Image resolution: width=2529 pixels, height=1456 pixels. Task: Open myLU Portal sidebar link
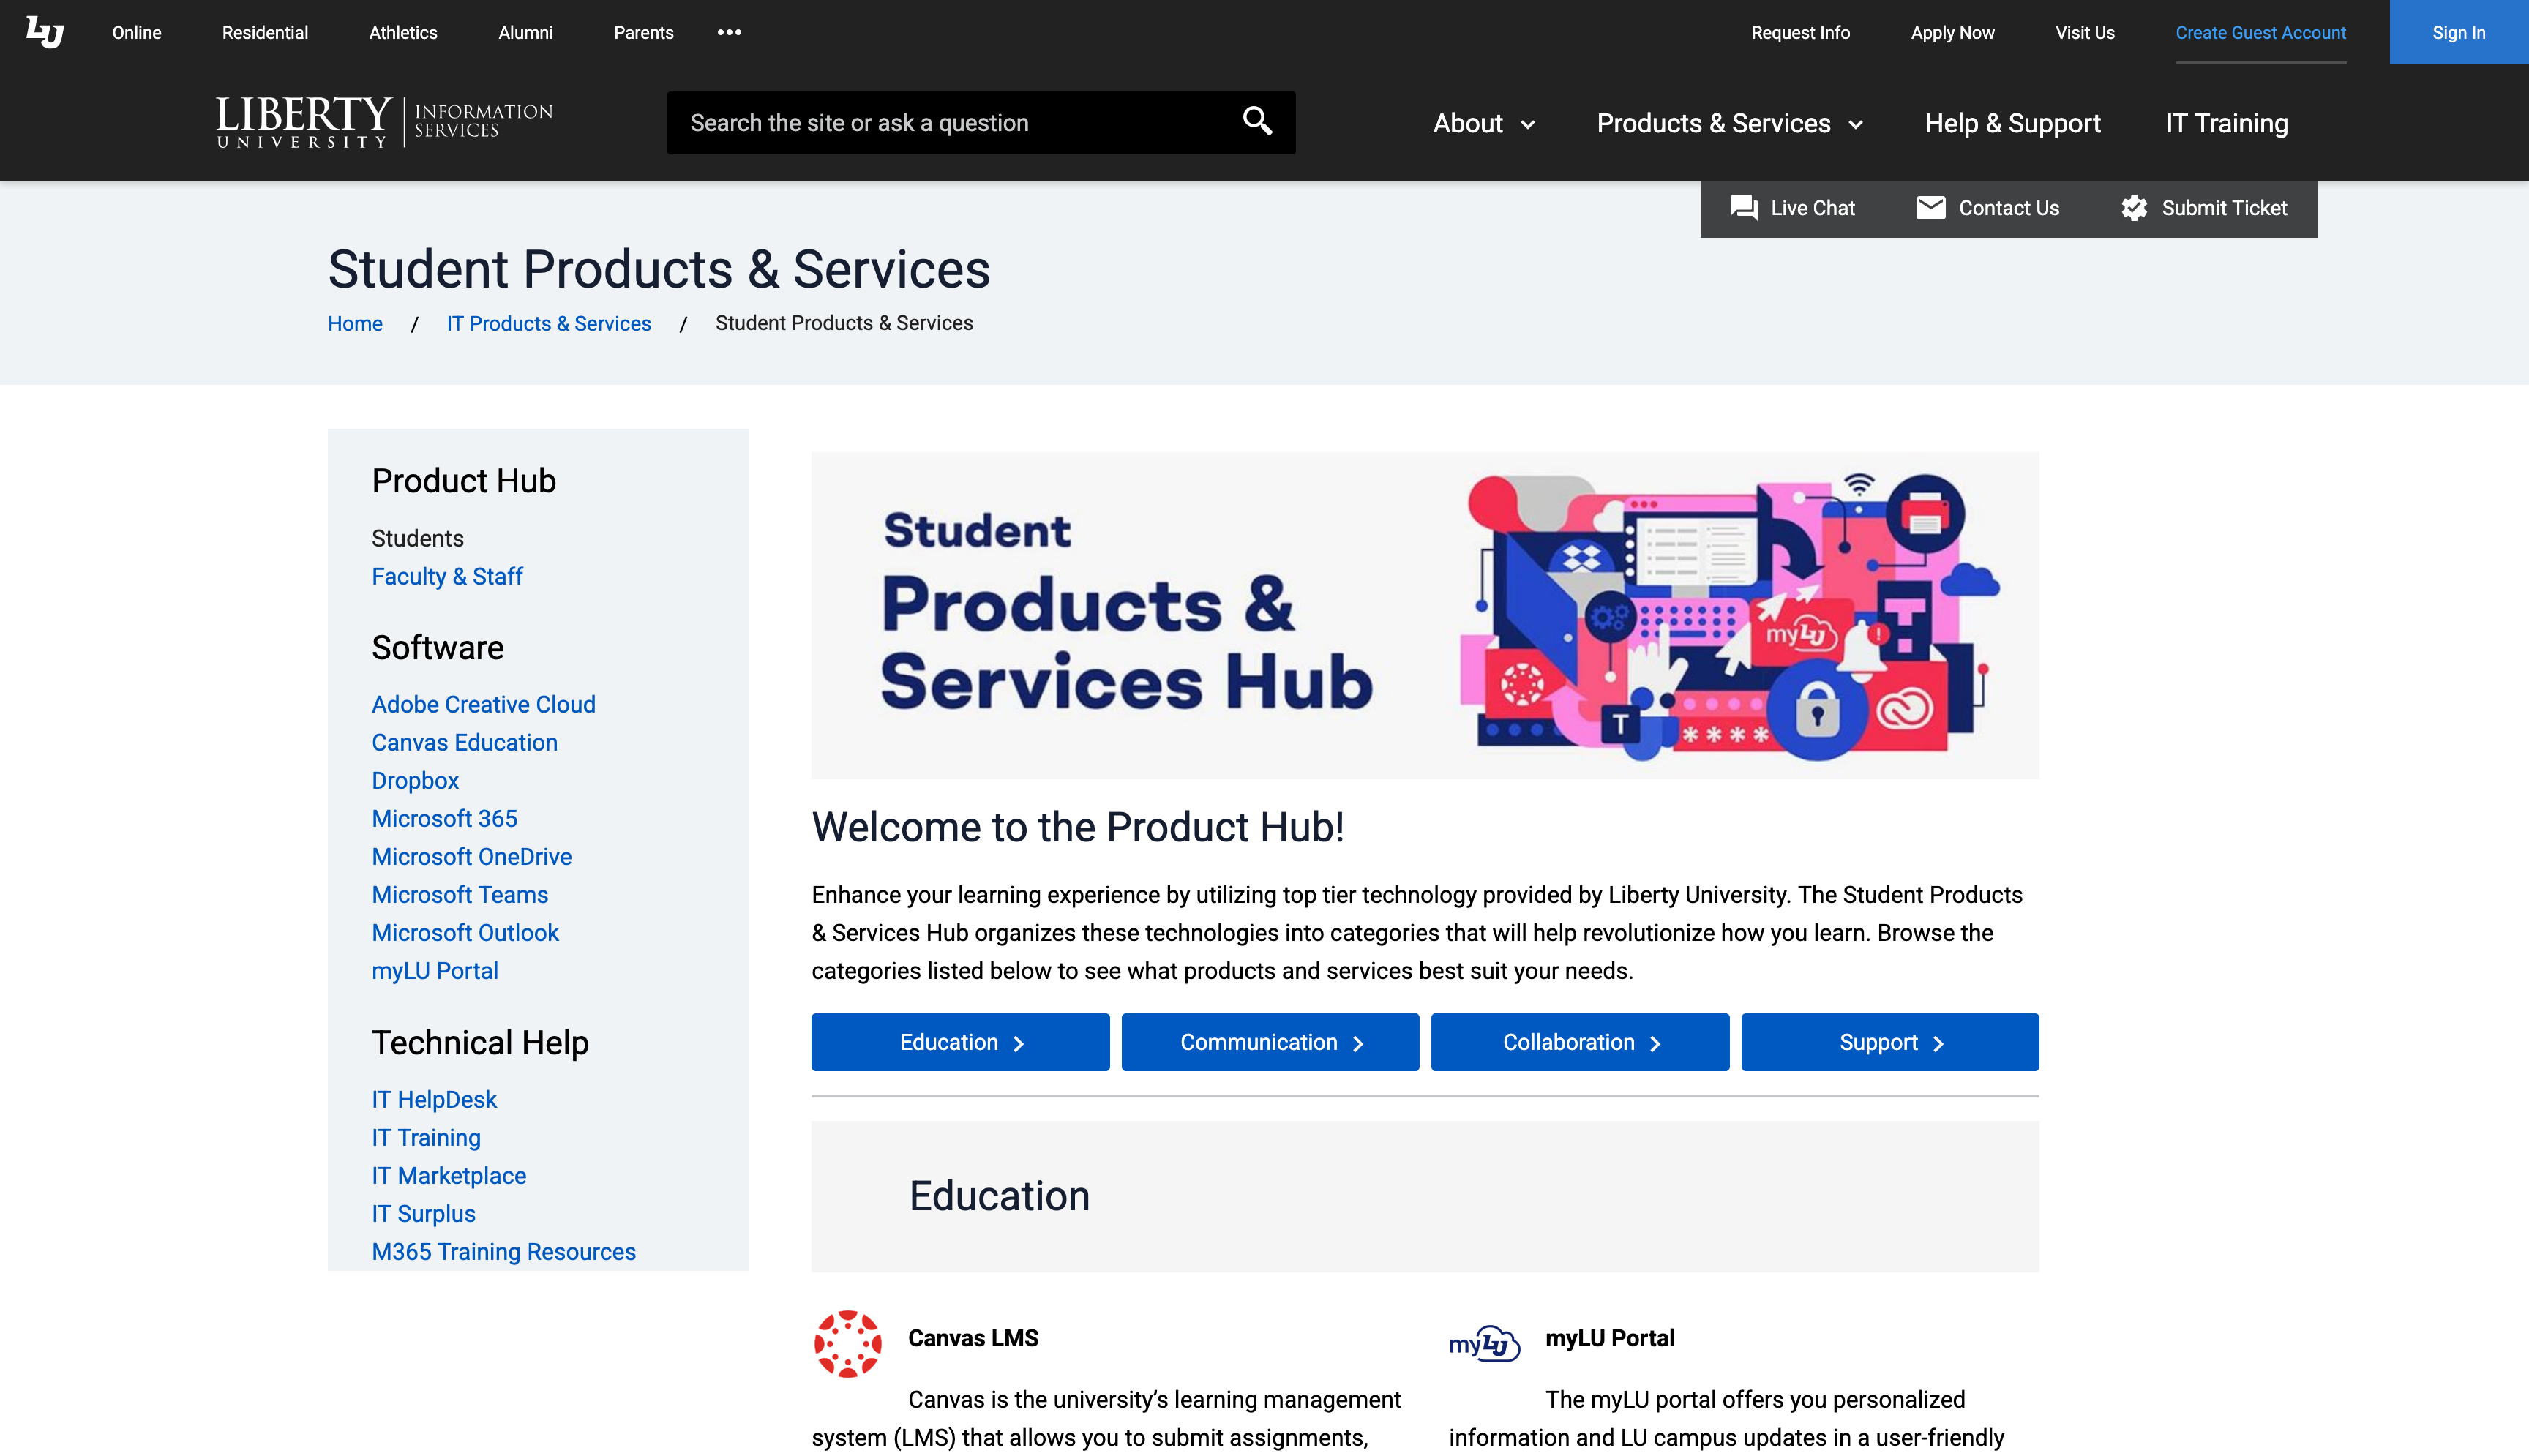435,970
